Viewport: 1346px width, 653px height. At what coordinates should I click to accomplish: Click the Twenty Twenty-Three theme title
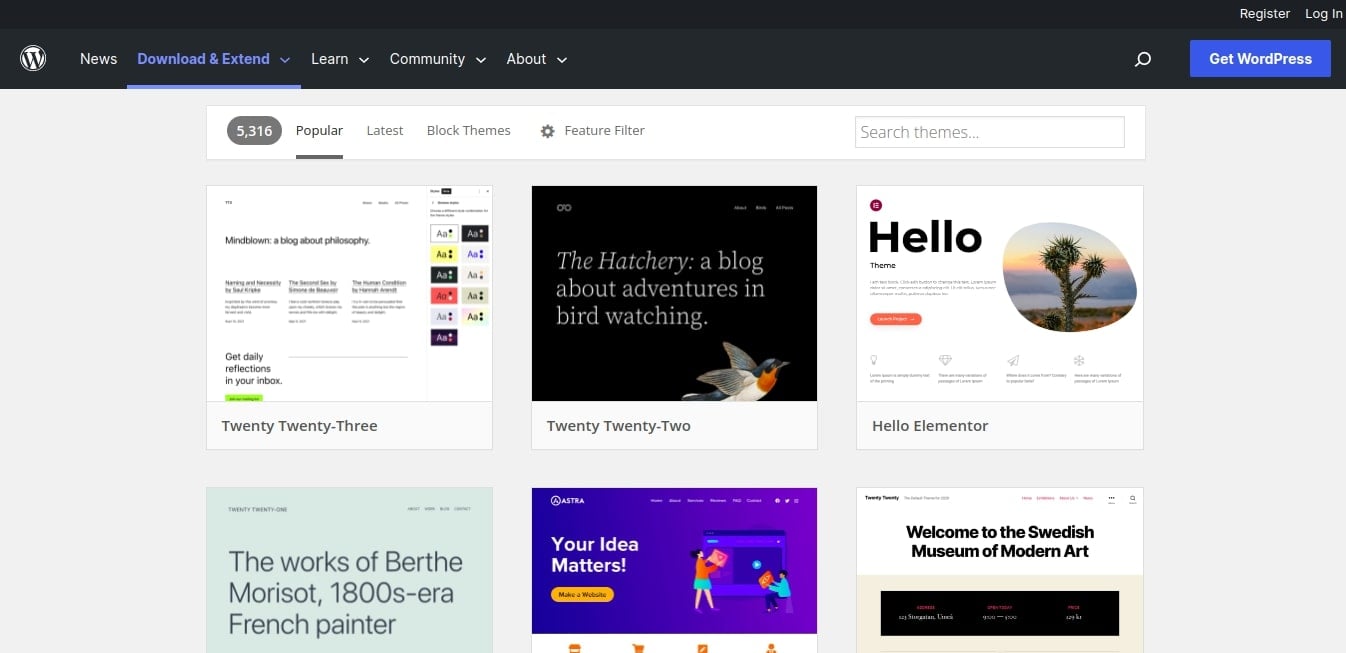click(x=300, y=426)
